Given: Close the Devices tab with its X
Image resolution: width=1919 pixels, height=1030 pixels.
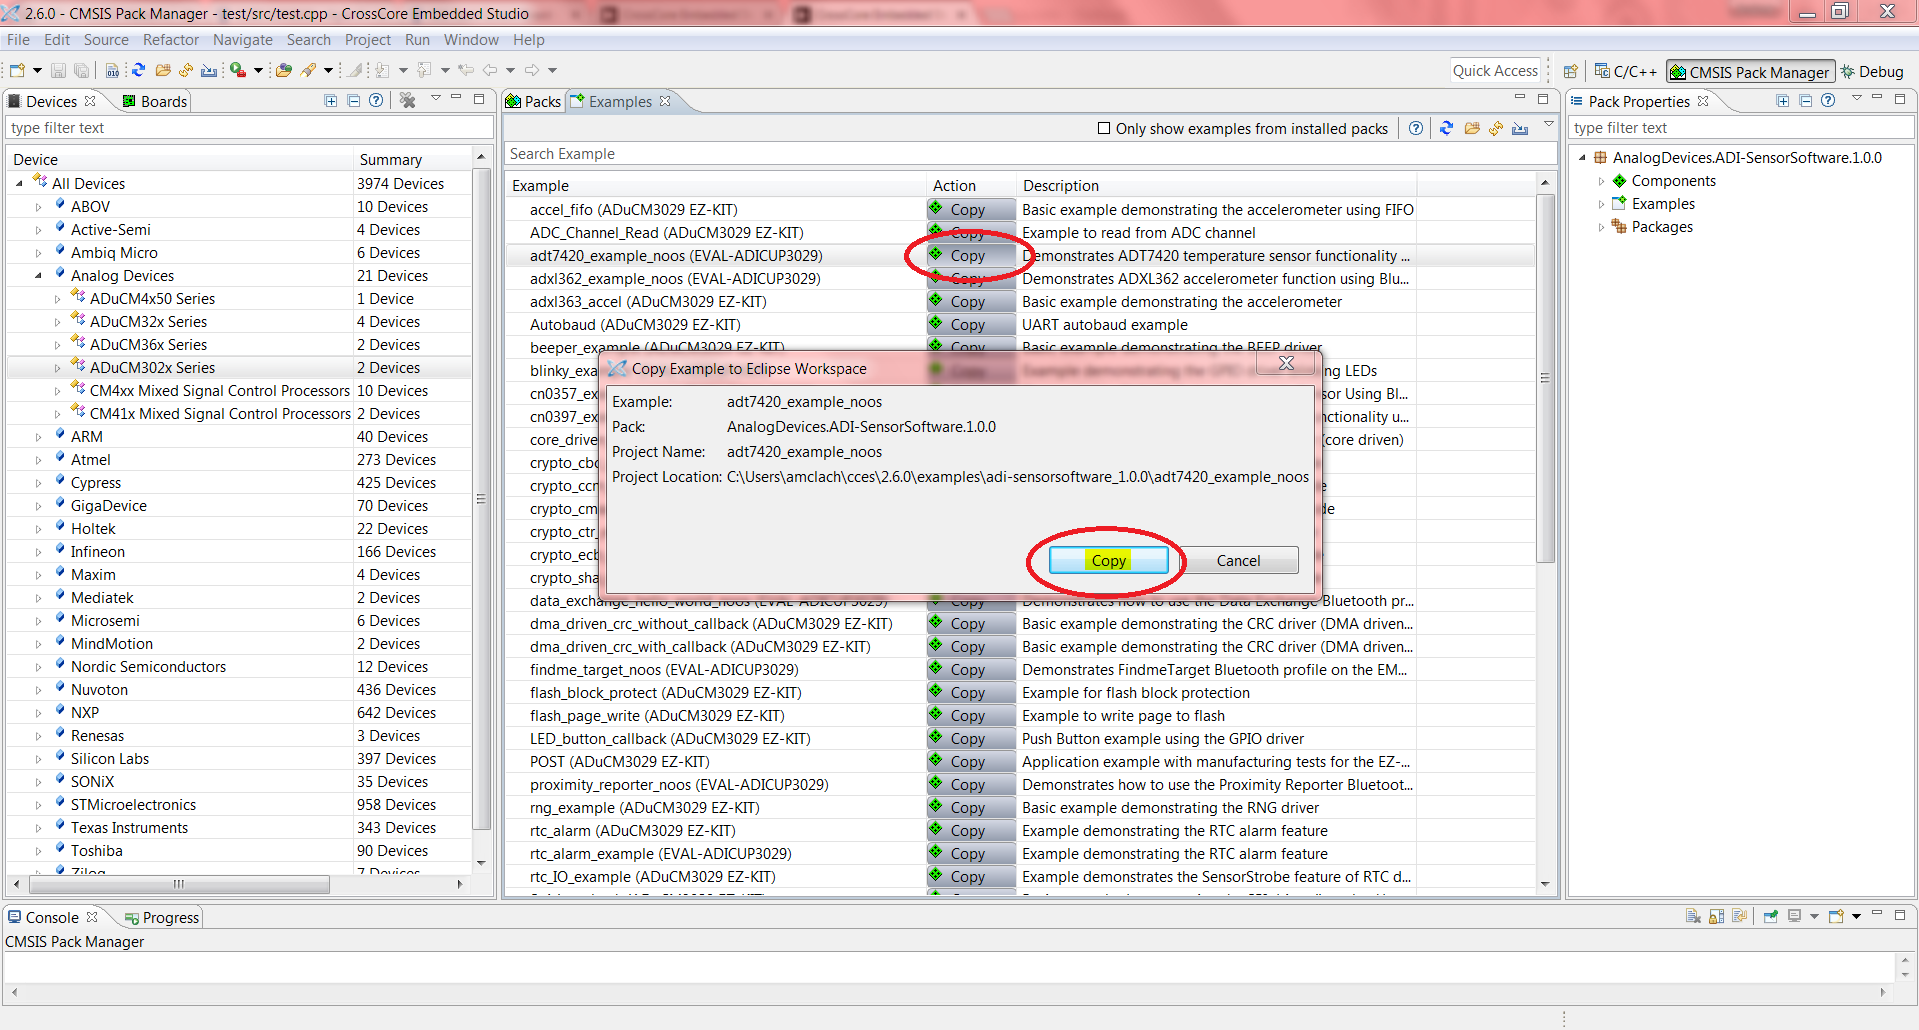Looking at the screenshot, I should point(90,101).
